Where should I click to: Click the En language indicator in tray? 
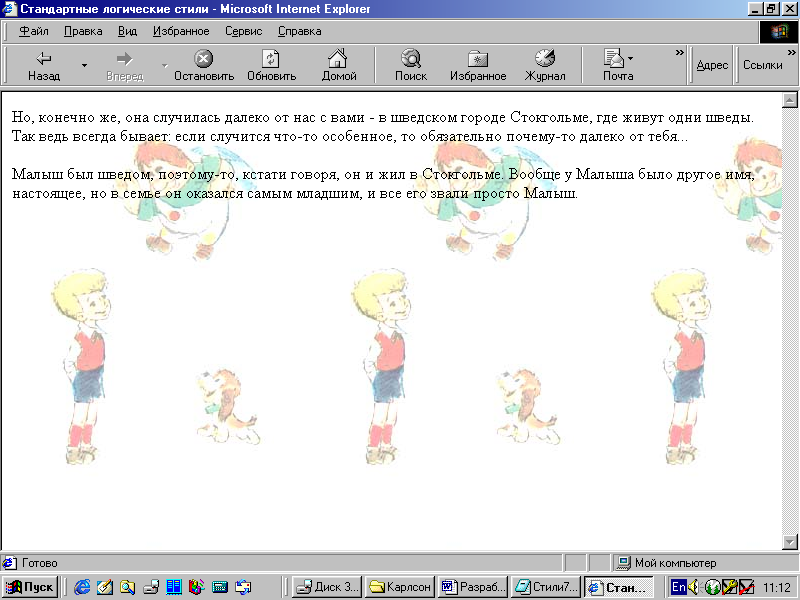pyautogui.click(x=679, y=587)
